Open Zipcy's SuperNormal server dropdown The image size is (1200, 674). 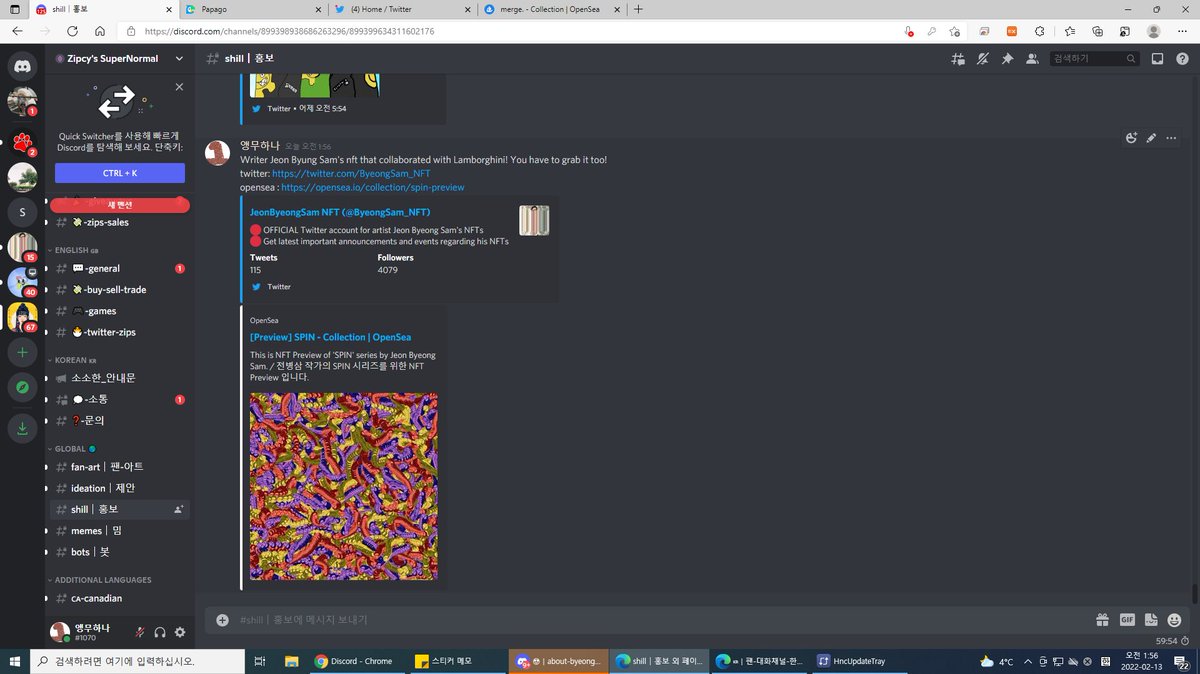coord(120,59)
